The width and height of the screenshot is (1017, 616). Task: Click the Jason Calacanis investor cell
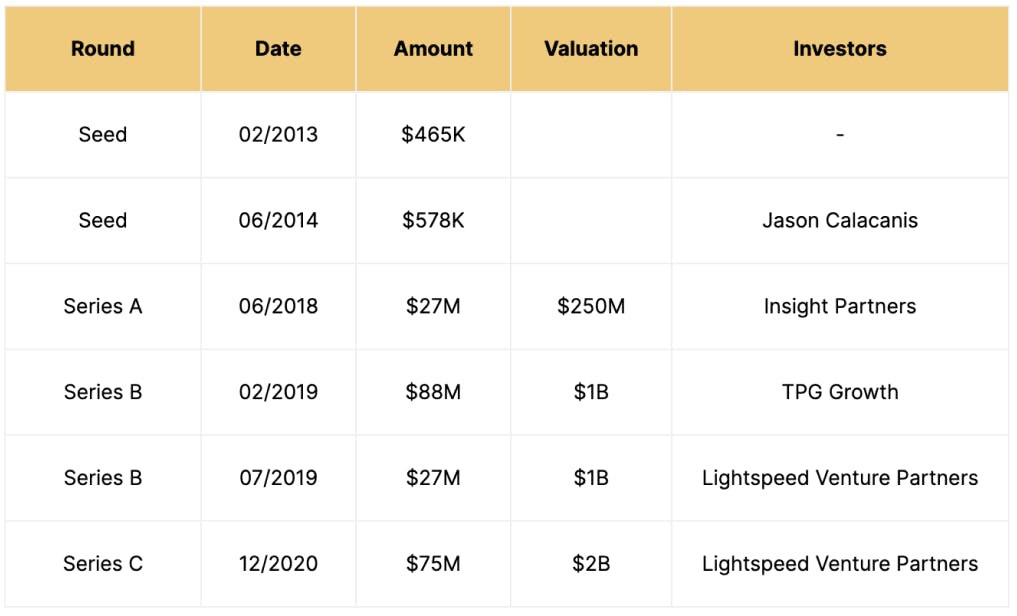pos(839,220)
